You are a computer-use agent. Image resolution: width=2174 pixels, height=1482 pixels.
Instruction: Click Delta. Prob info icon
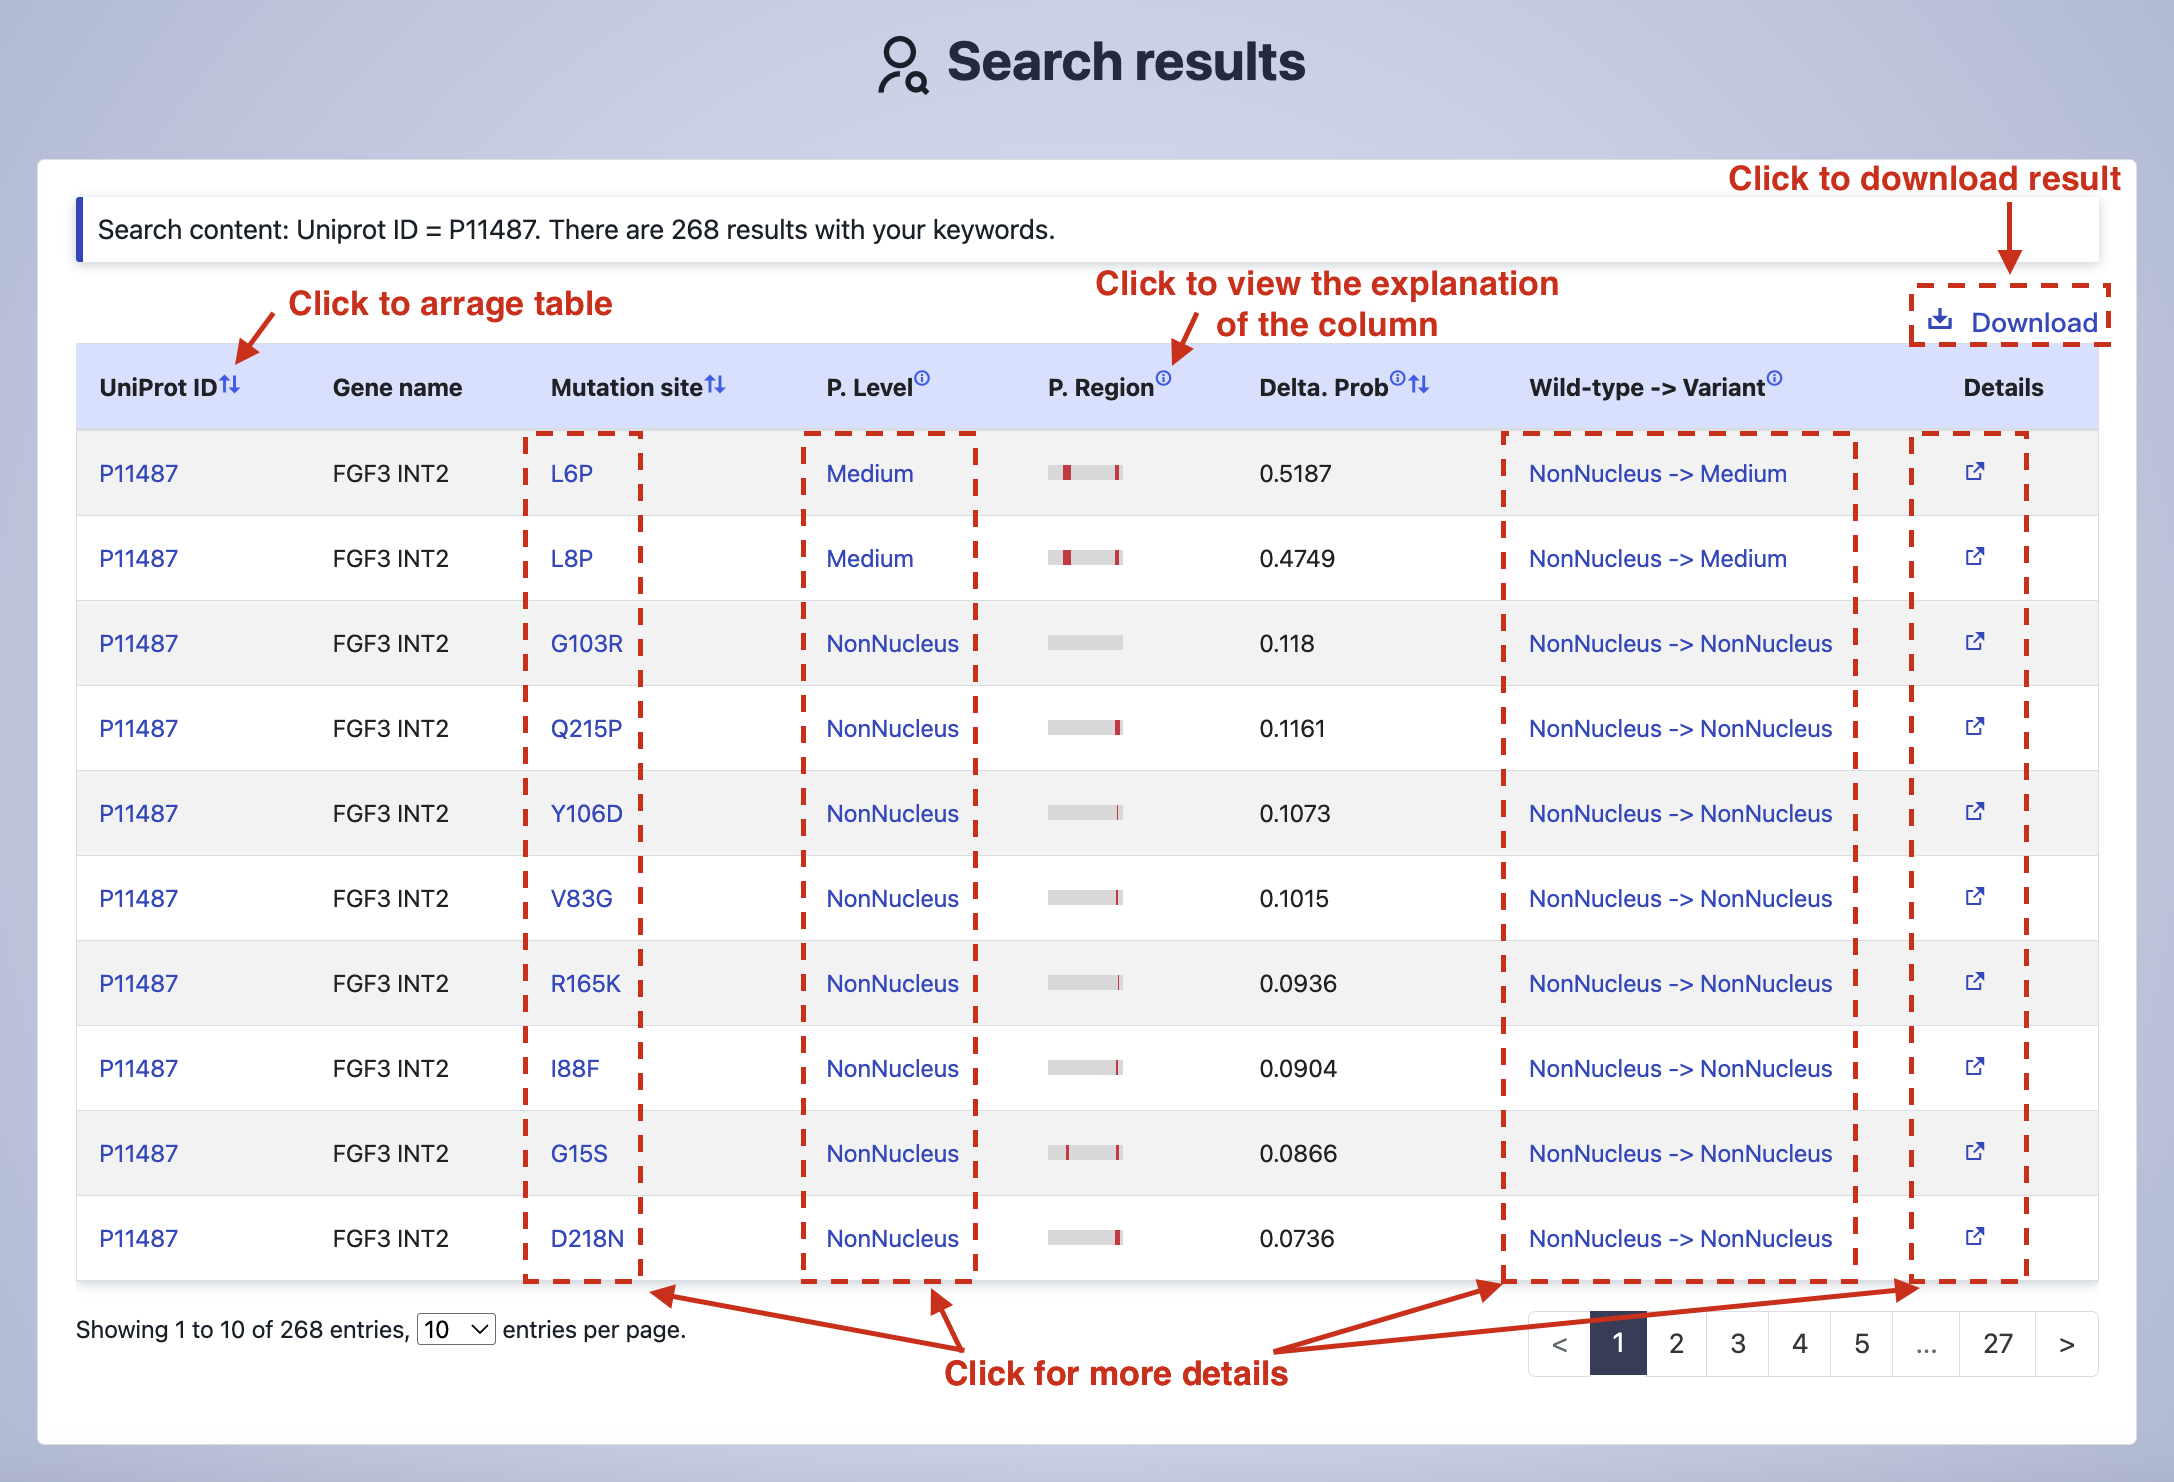pos(1398,378)
